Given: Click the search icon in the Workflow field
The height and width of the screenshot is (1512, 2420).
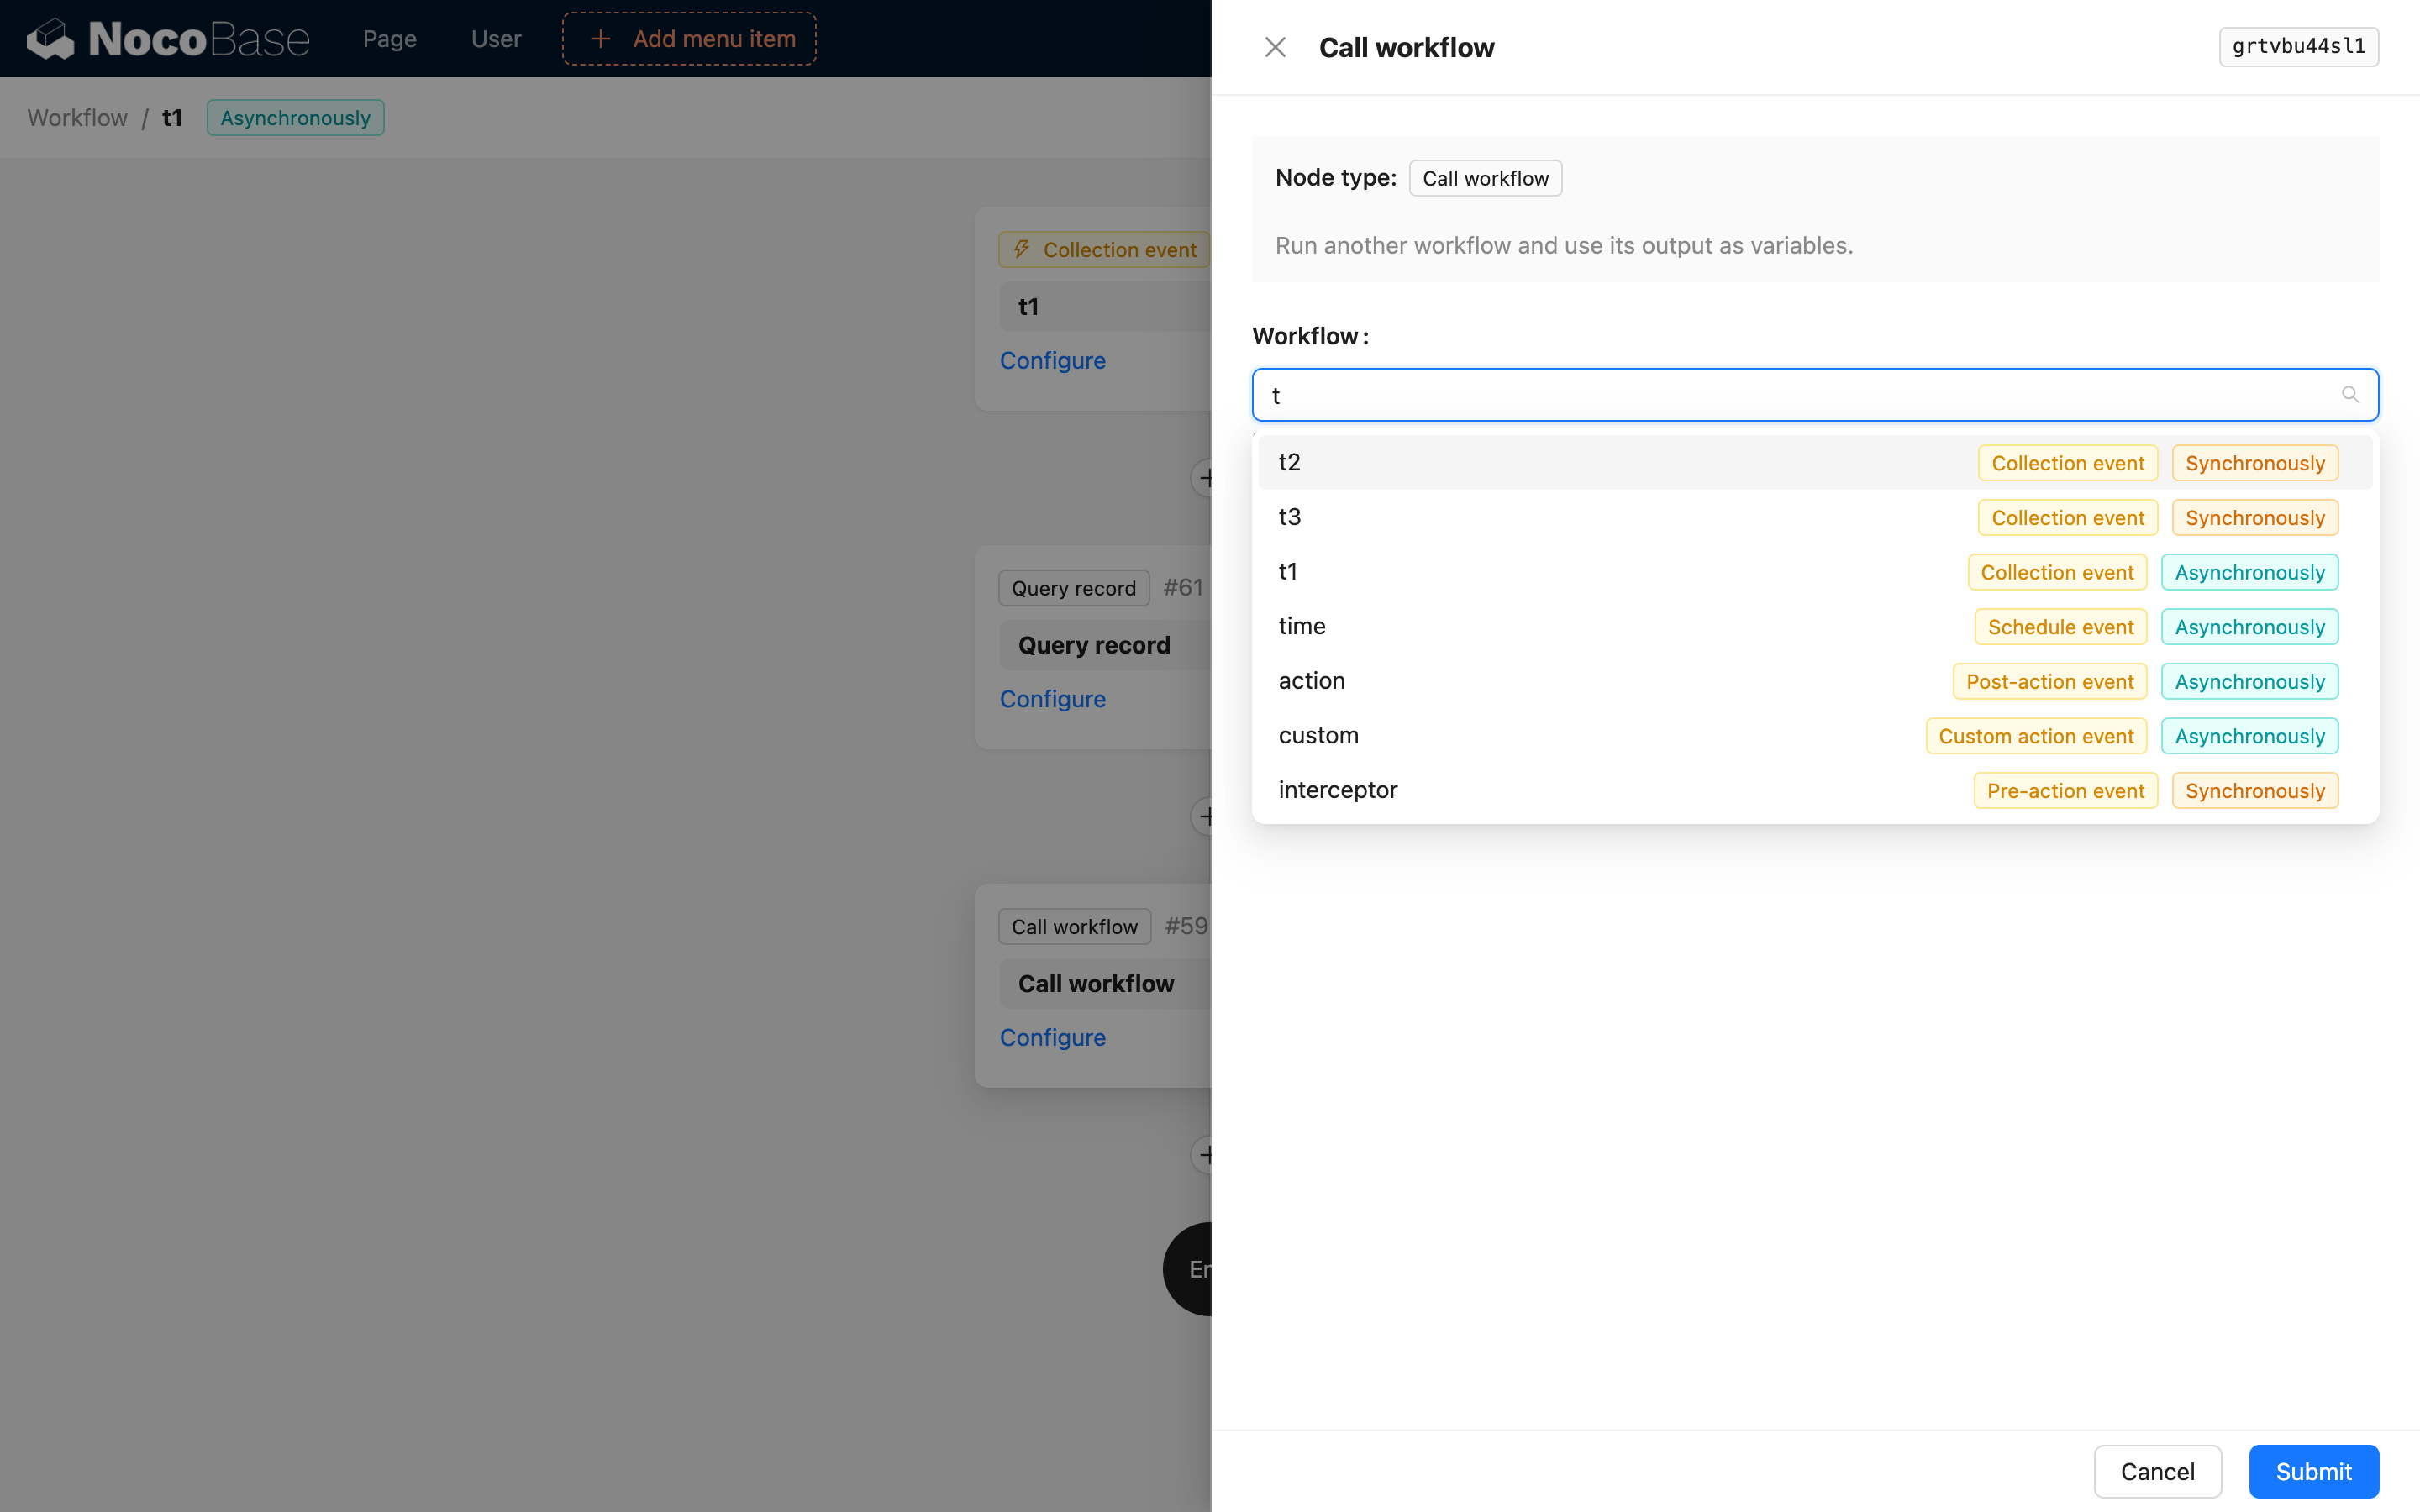Looking at the screenshot, I should [2349, 394].
